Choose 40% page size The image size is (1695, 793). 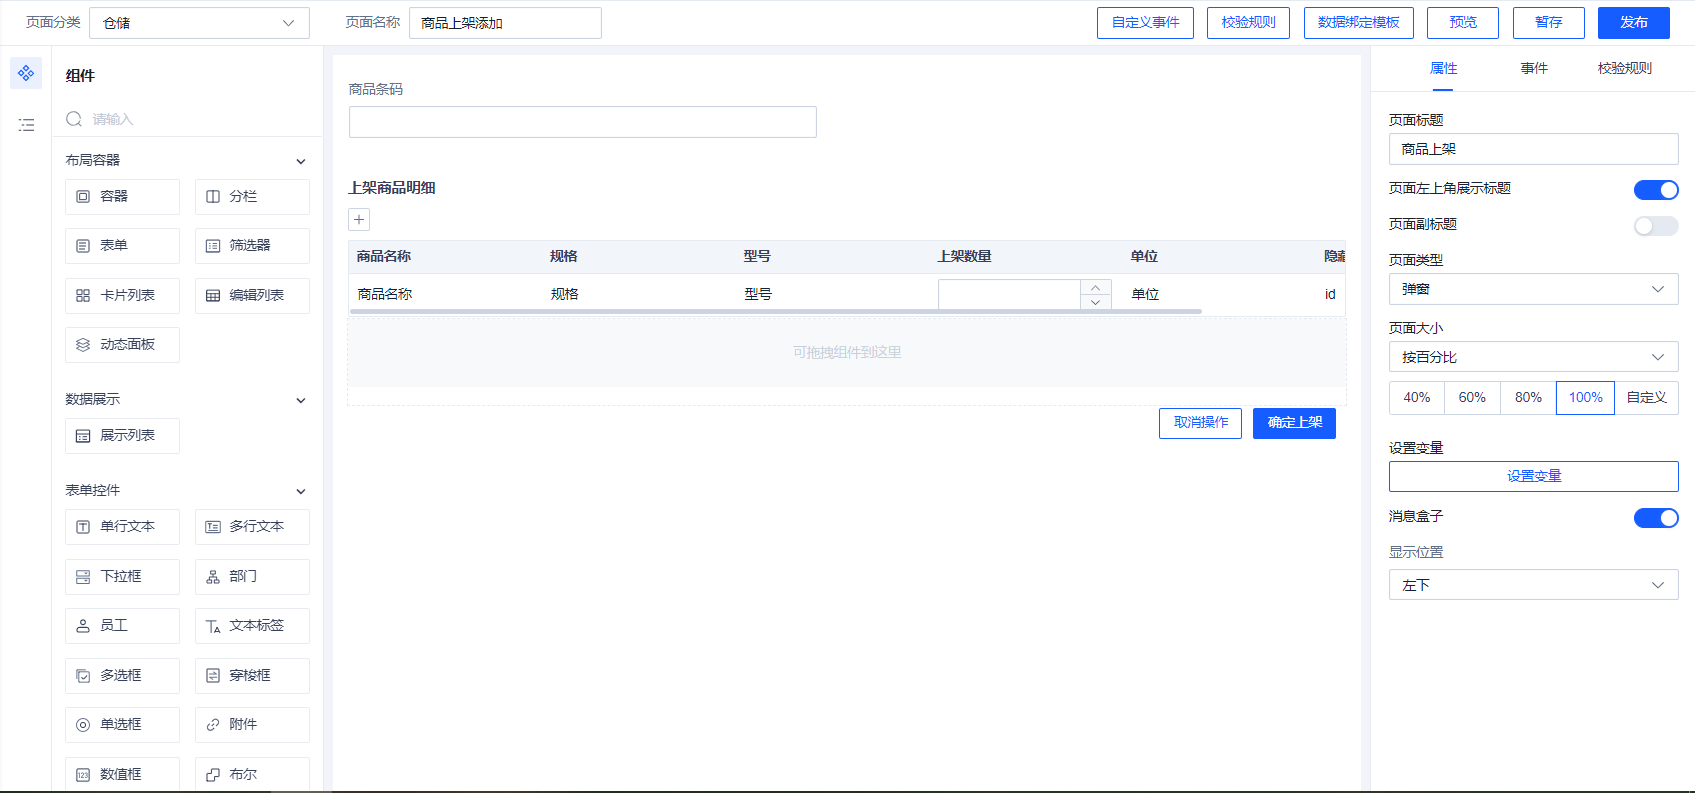[x=1417, y=398]
